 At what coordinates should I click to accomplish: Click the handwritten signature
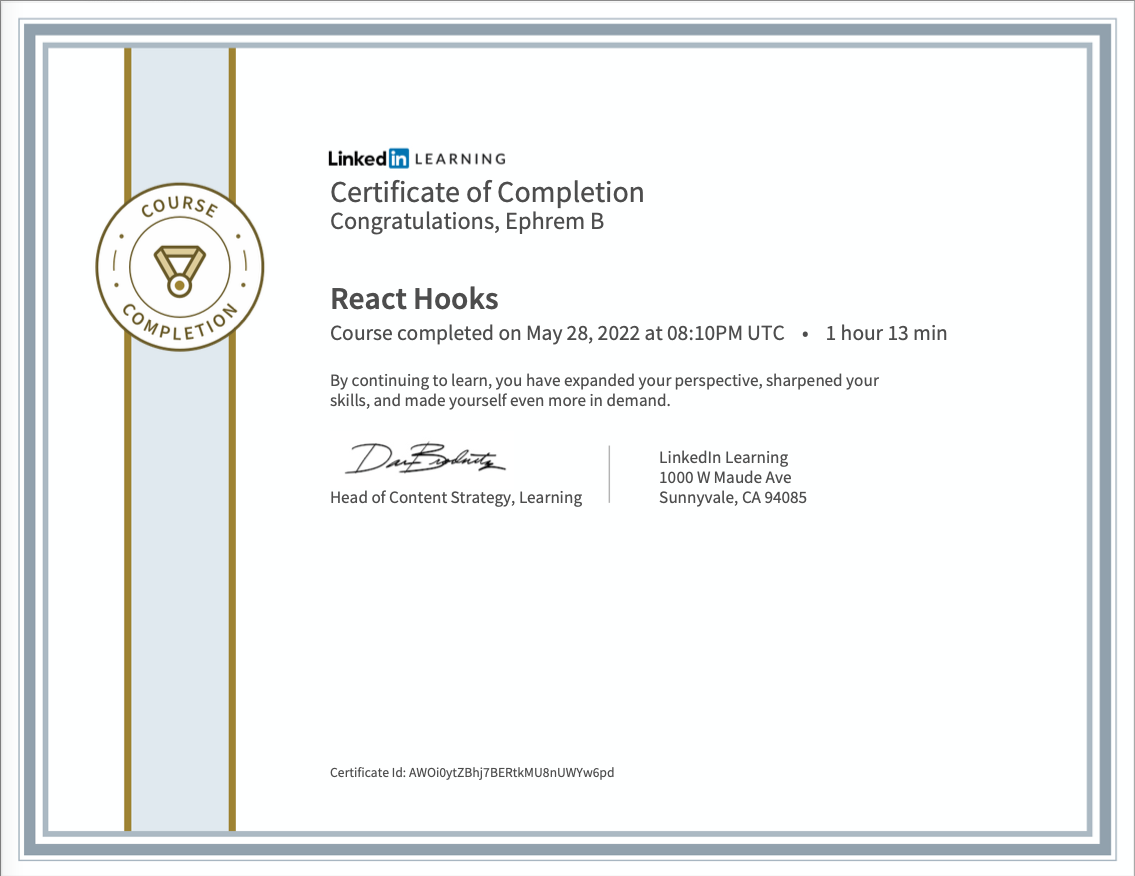pos(426,458)
